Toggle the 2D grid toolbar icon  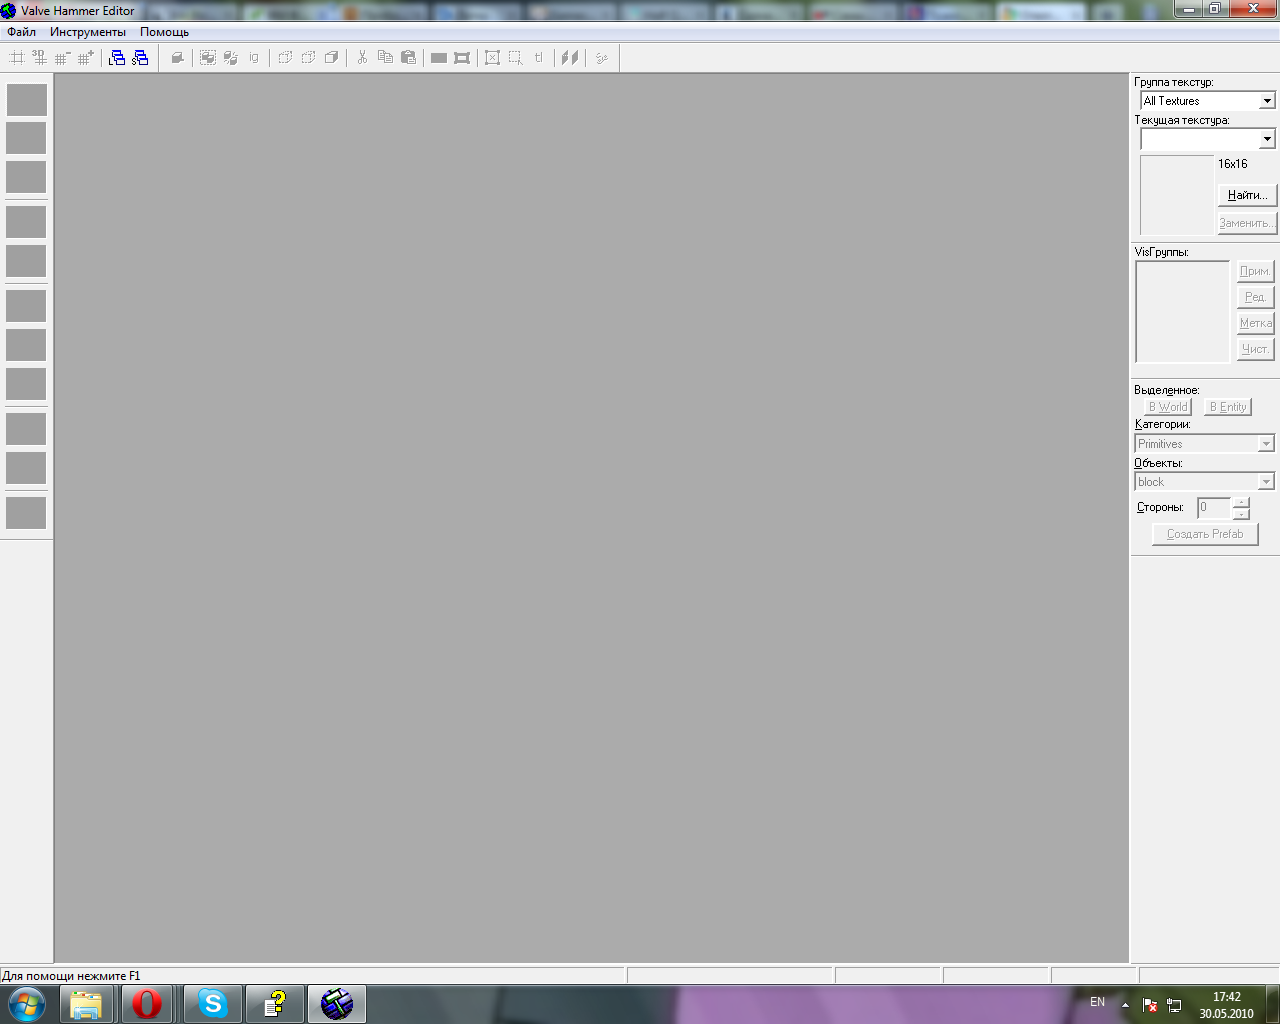pyautogui.click(x=17, y=58)
